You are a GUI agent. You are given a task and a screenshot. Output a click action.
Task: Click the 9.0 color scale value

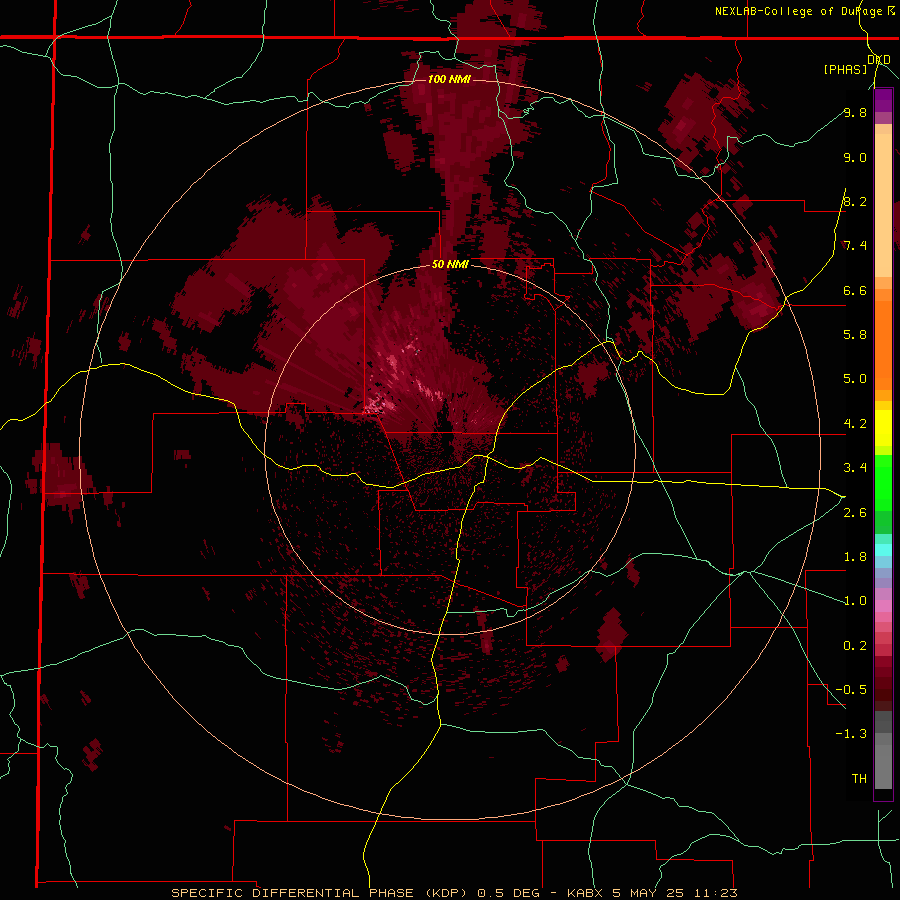pyautogui.click(x=855, y=157)
